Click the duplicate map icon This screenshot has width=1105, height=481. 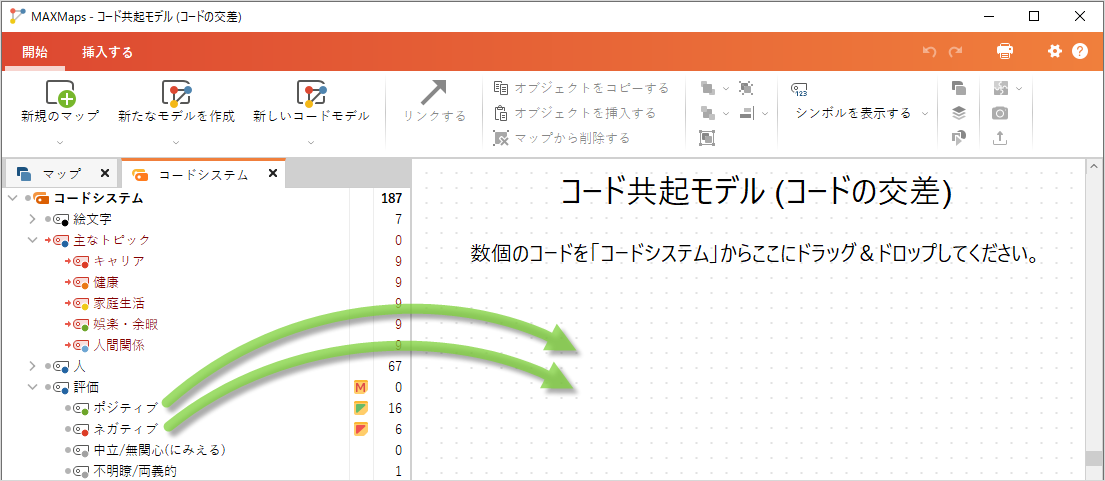959,88
